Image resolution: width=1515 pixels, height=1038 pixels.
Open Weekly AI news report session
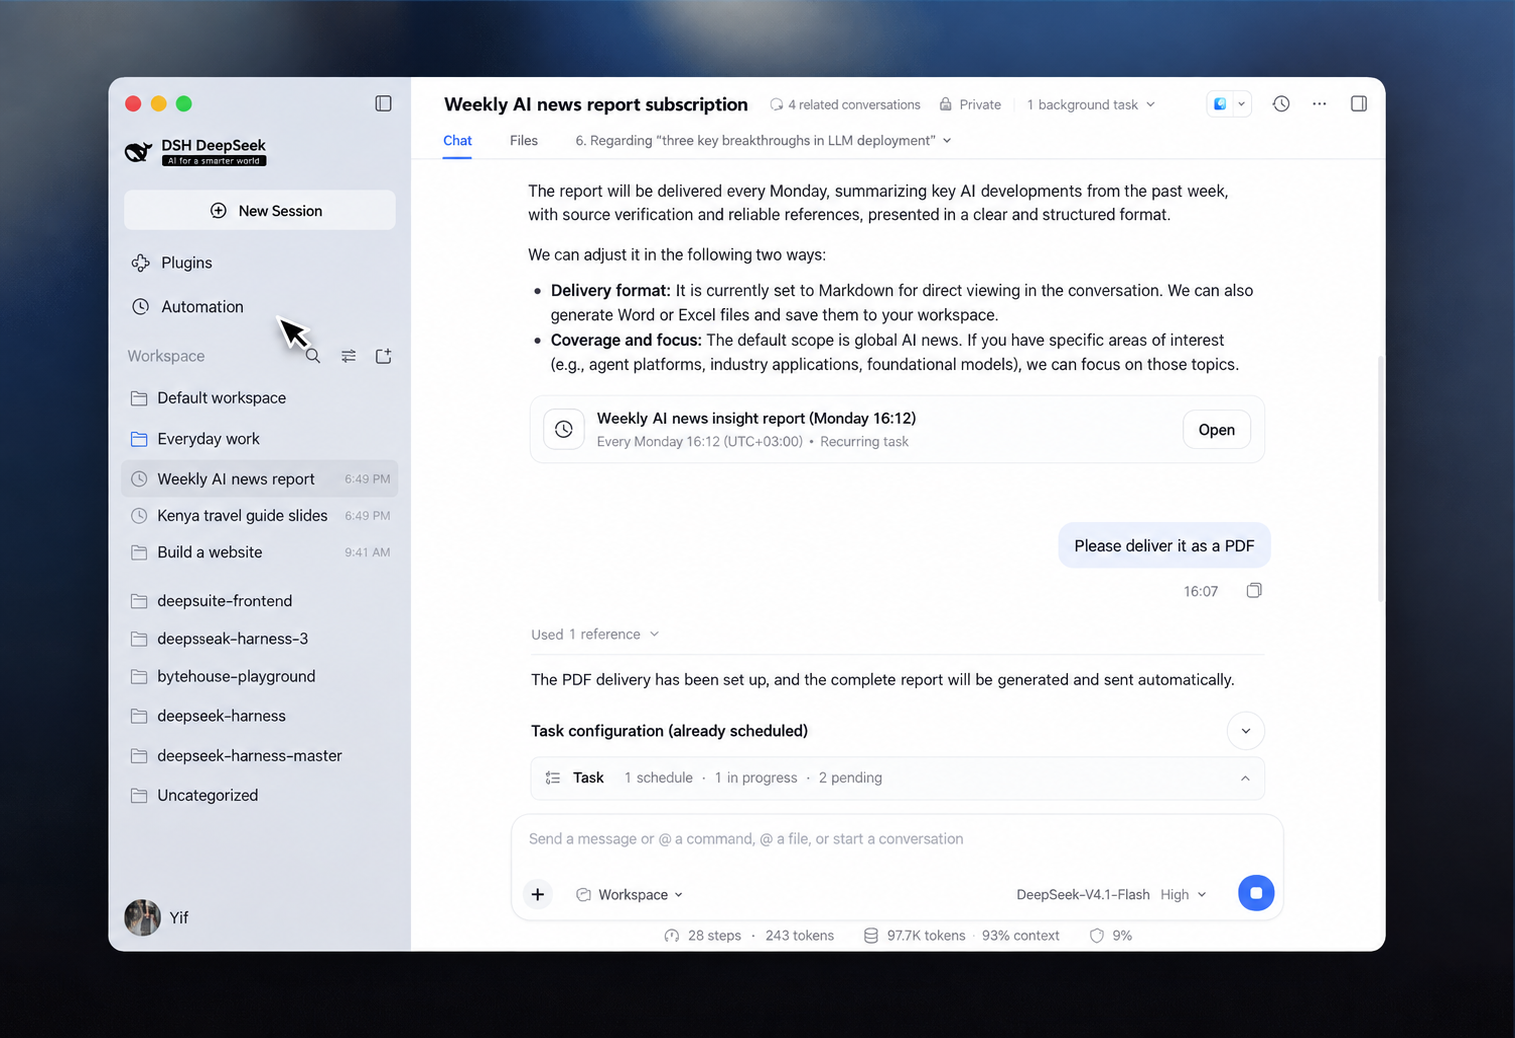(260, 479)
